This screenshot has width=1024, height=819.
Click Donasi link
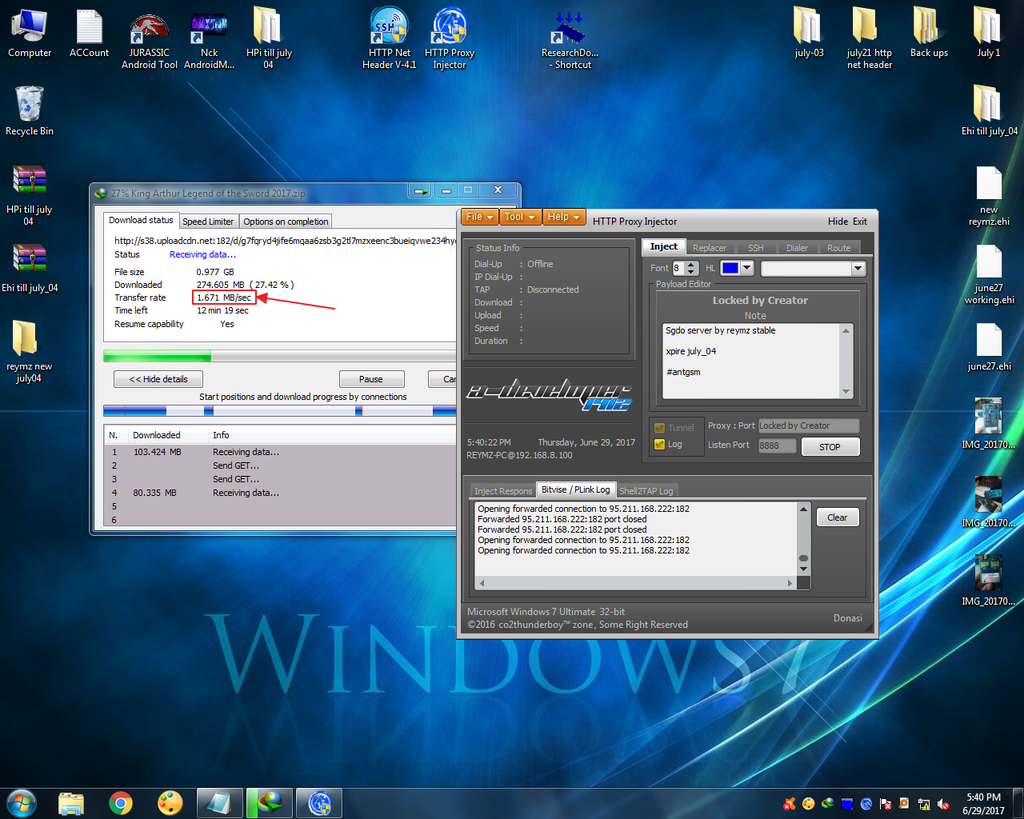coord(847,618)
